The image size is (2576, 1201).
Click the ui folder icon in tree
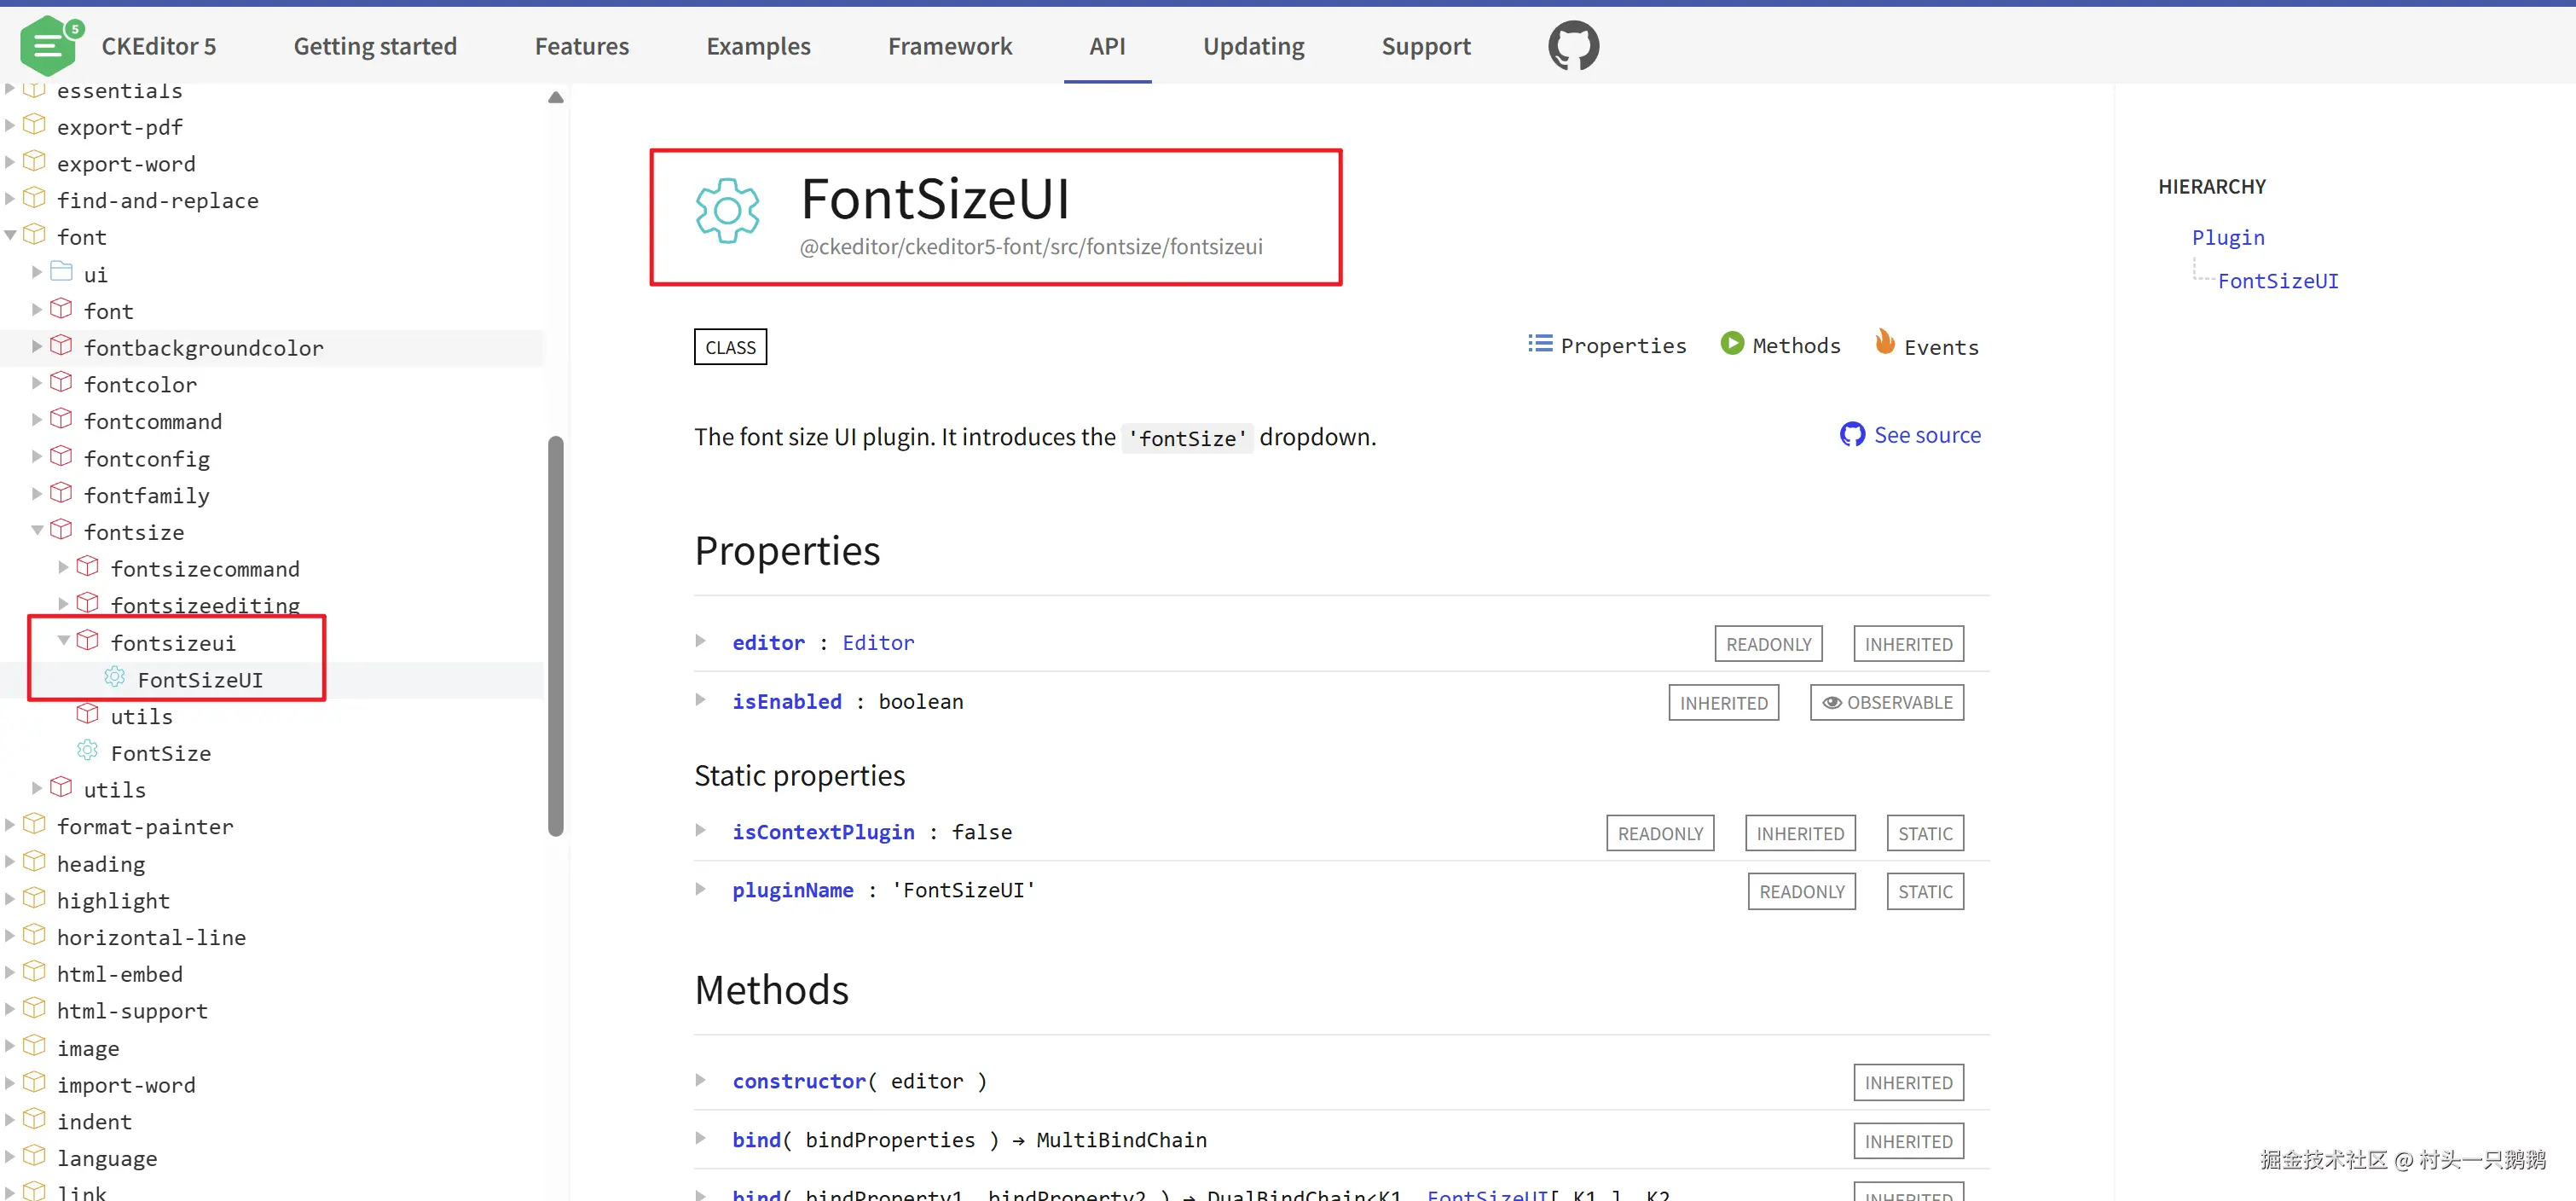62,272
